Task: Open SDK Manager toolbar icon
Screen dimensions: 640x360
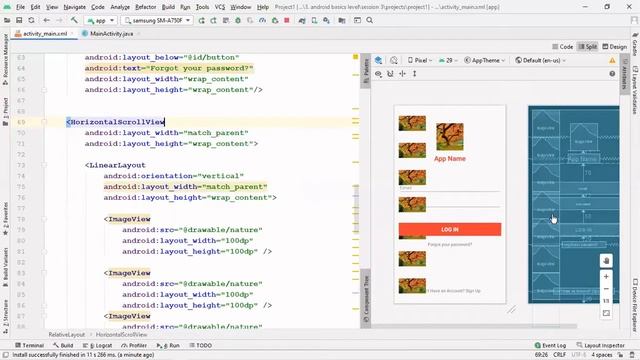Action: [x=327, y=20]
